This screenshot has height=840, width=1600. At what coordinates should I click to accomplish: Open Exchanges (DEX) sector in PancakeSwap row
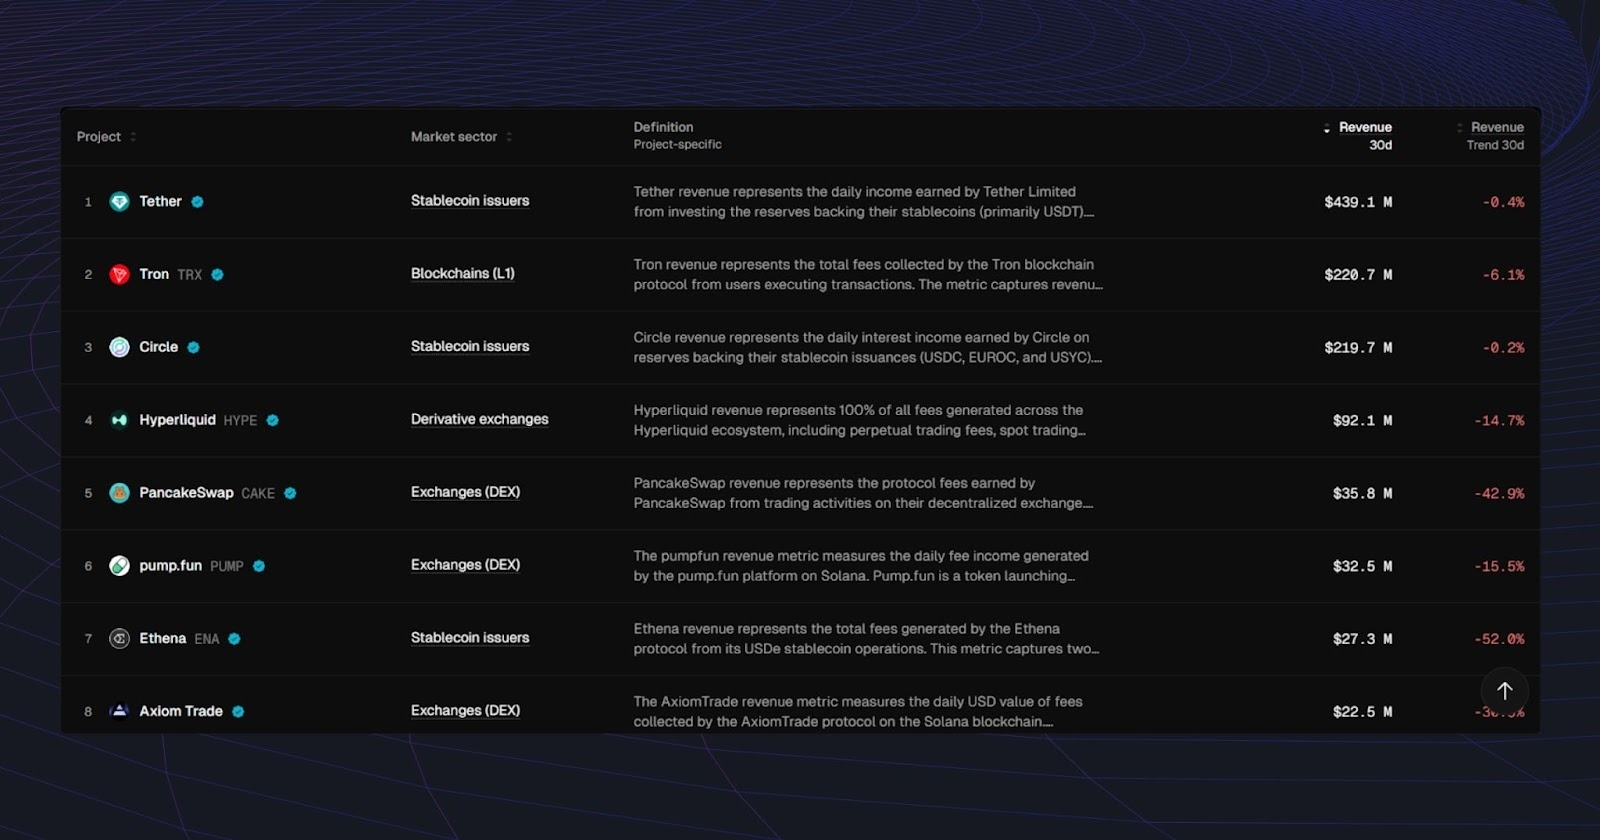(466, 492)
